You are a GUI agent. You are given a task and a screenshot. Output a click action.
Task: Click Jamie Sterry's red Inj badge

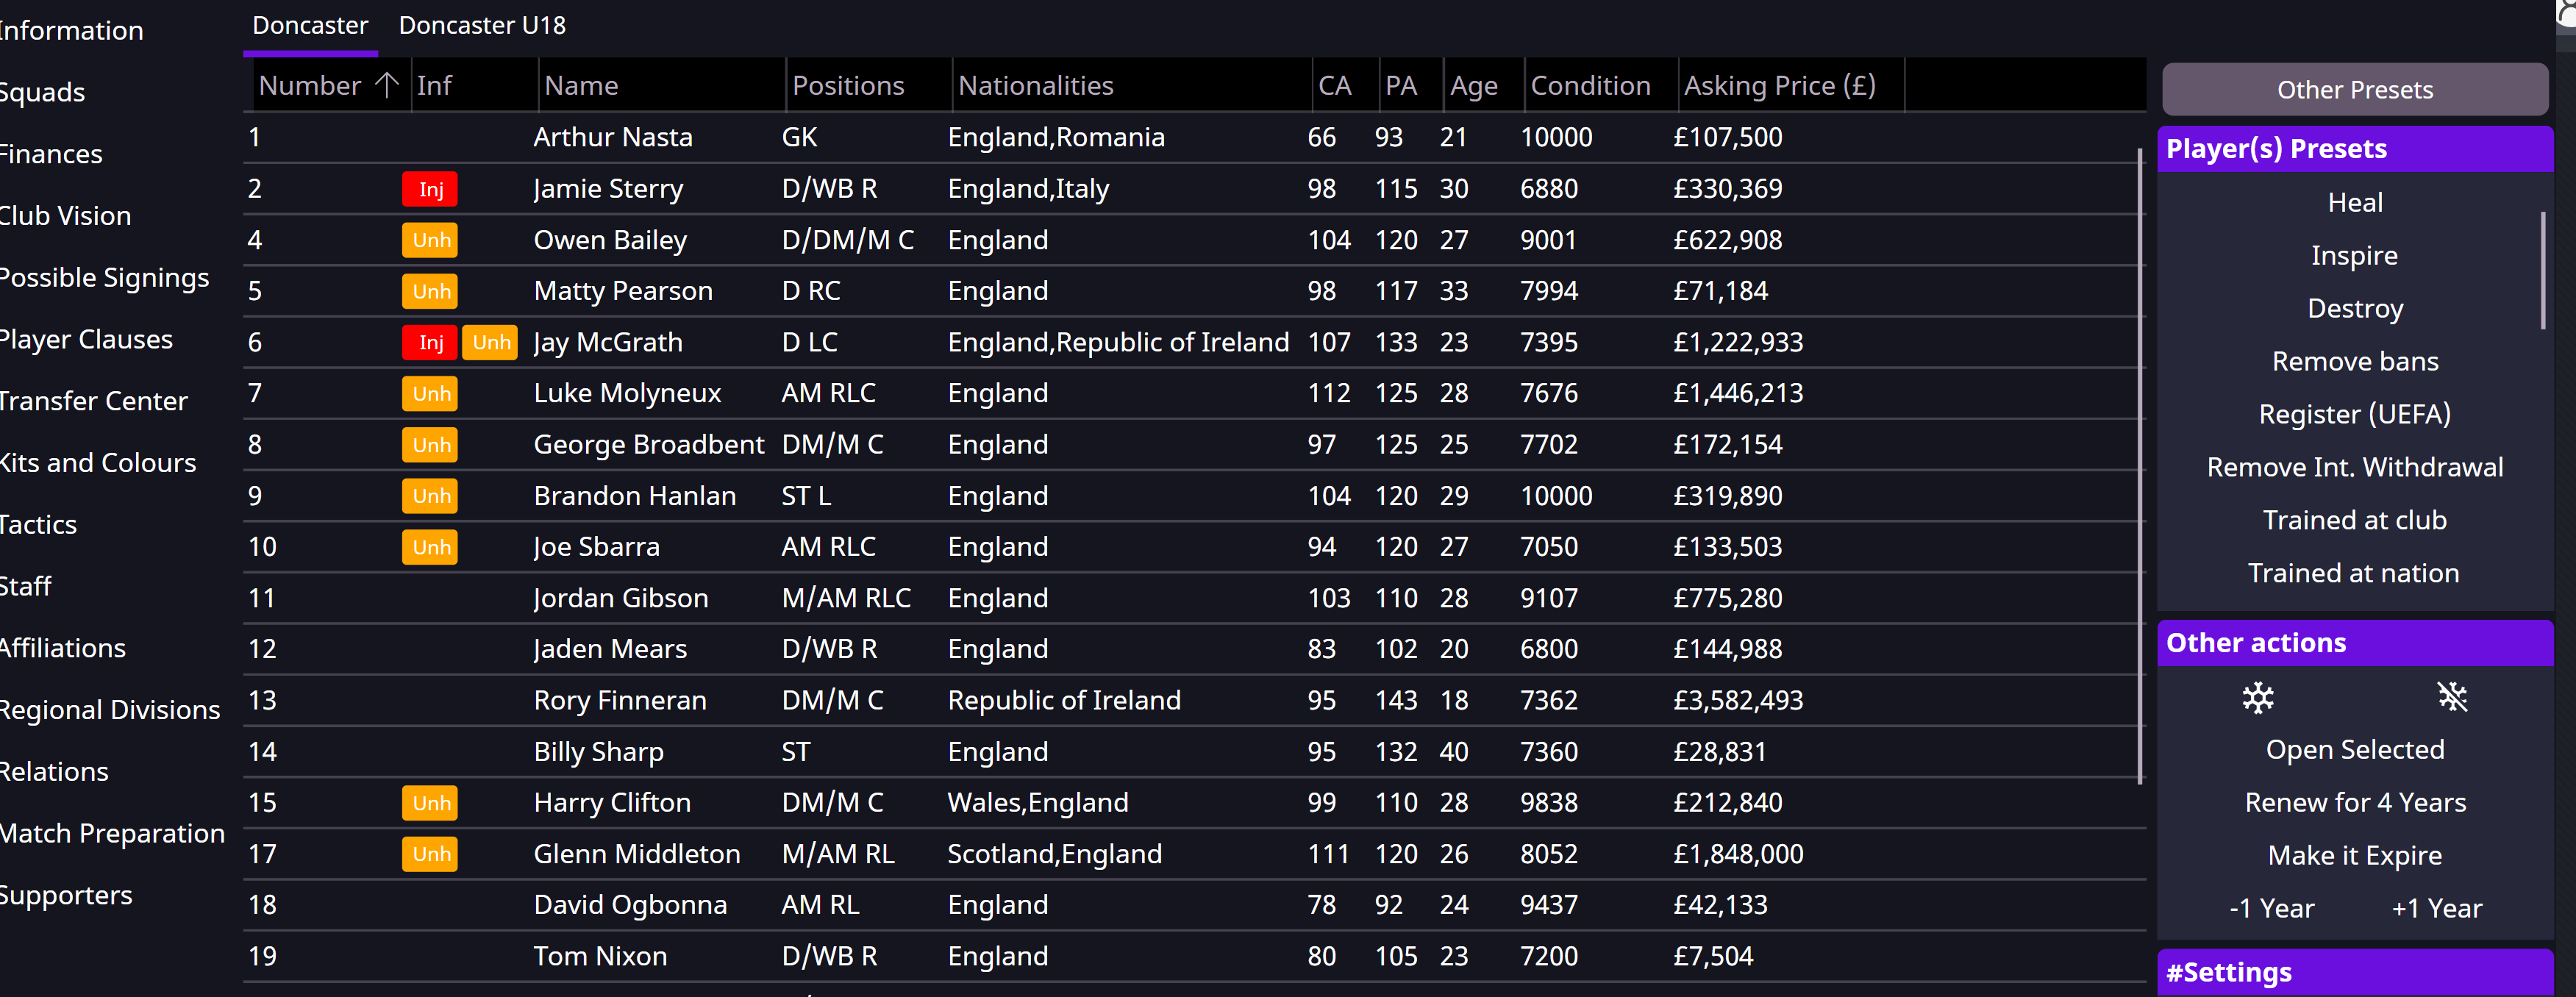click(430, 189)
